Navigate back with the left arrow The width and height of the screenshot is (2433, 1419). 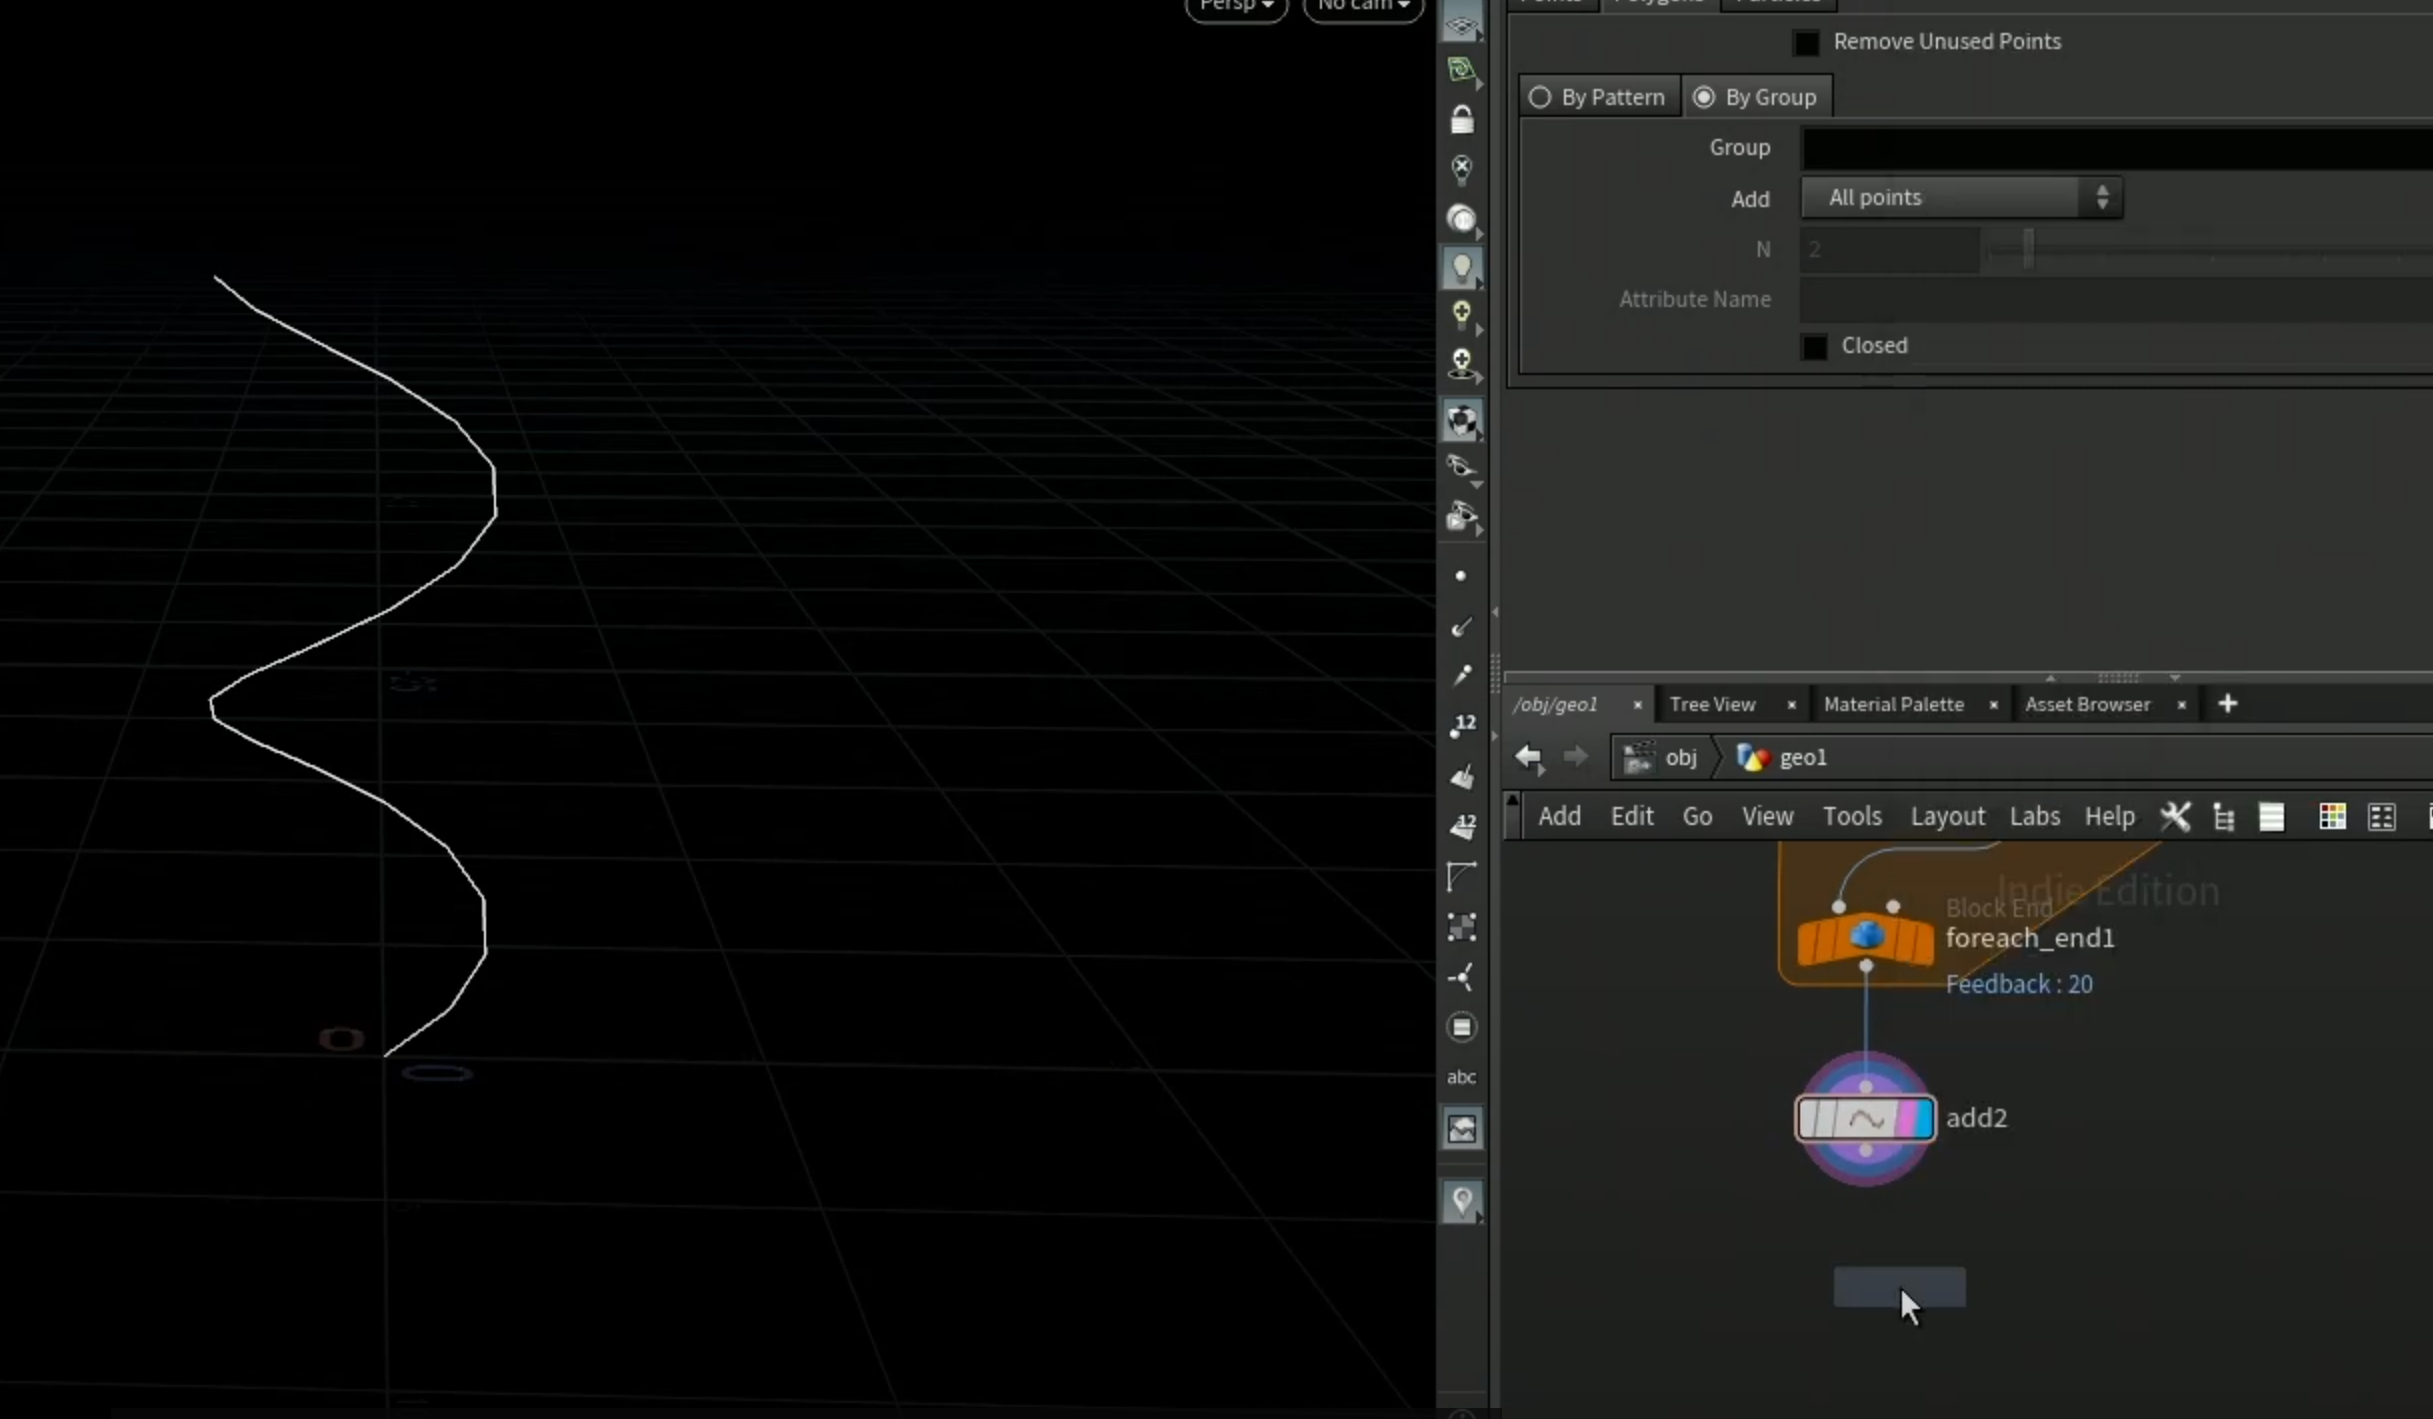[1528, 757]
